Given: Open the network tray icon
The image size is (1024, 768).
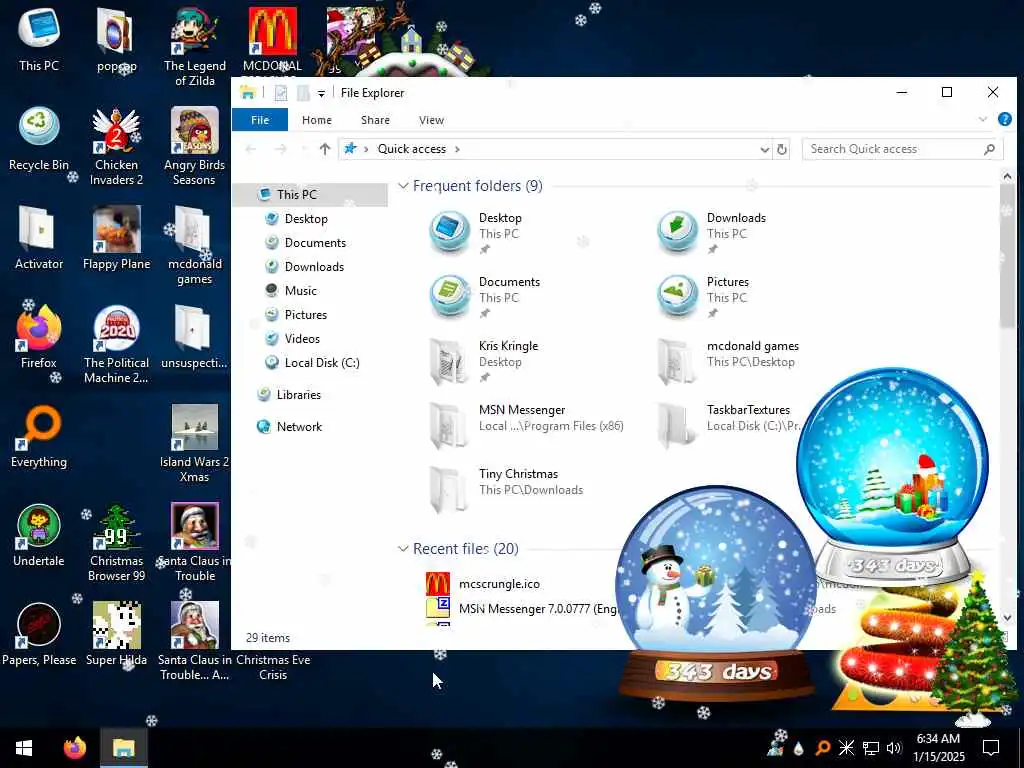Looking at the screenshot, I should tap(871, 748).
